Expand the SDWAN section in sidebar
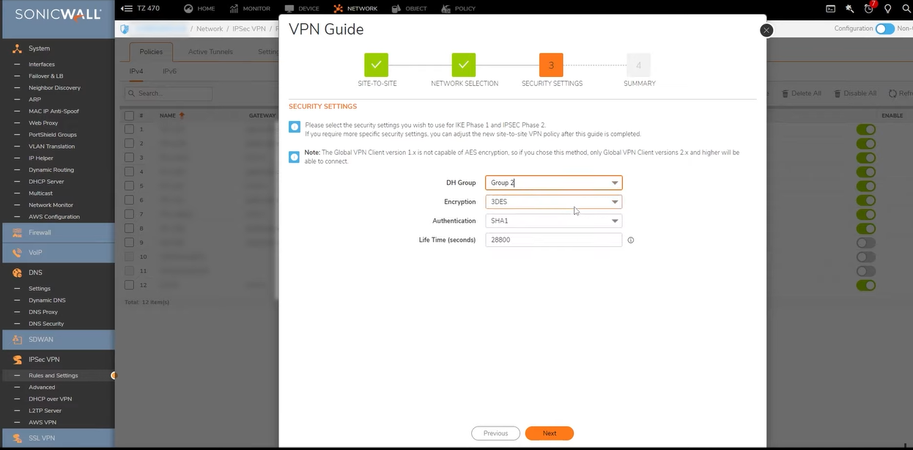This screenshot has width=913, height=450. click(x=58, y=339)
